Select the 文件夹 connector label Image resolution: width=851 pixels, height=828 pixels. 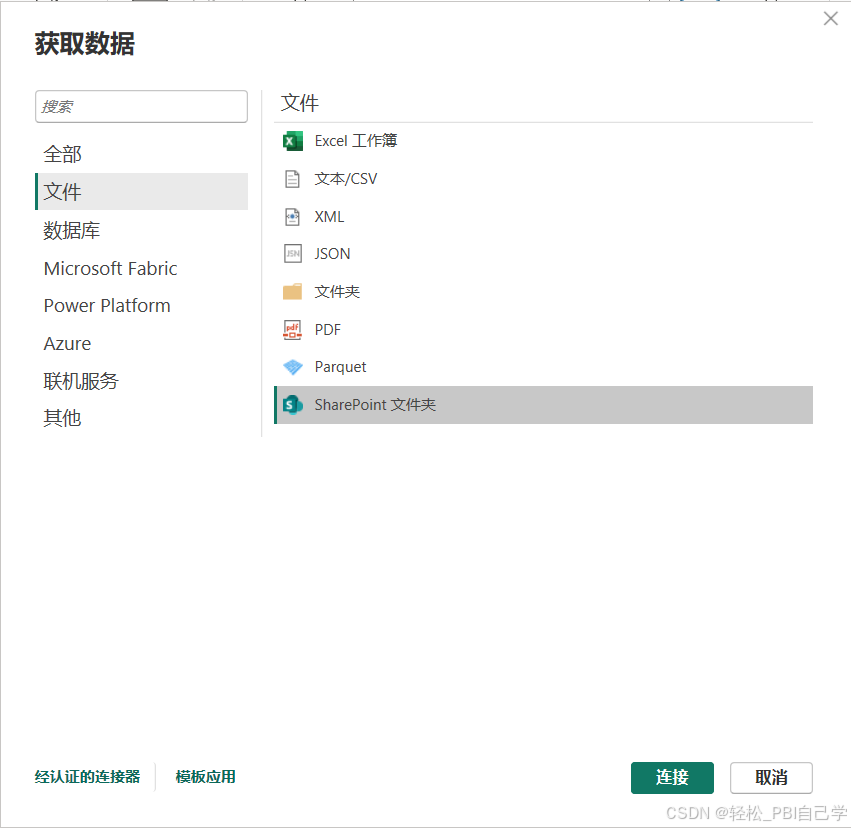coord(337,291)
